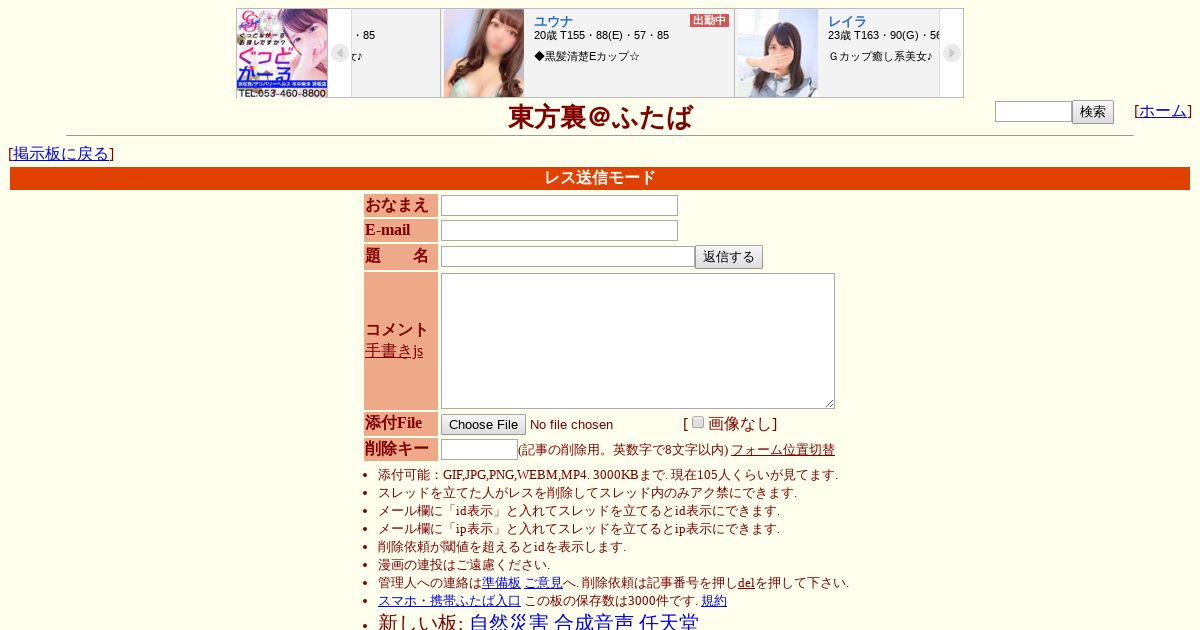The image size is (1200, 630).
Task: Open the 合成音声 board link
Action: (x=594, y=622)
